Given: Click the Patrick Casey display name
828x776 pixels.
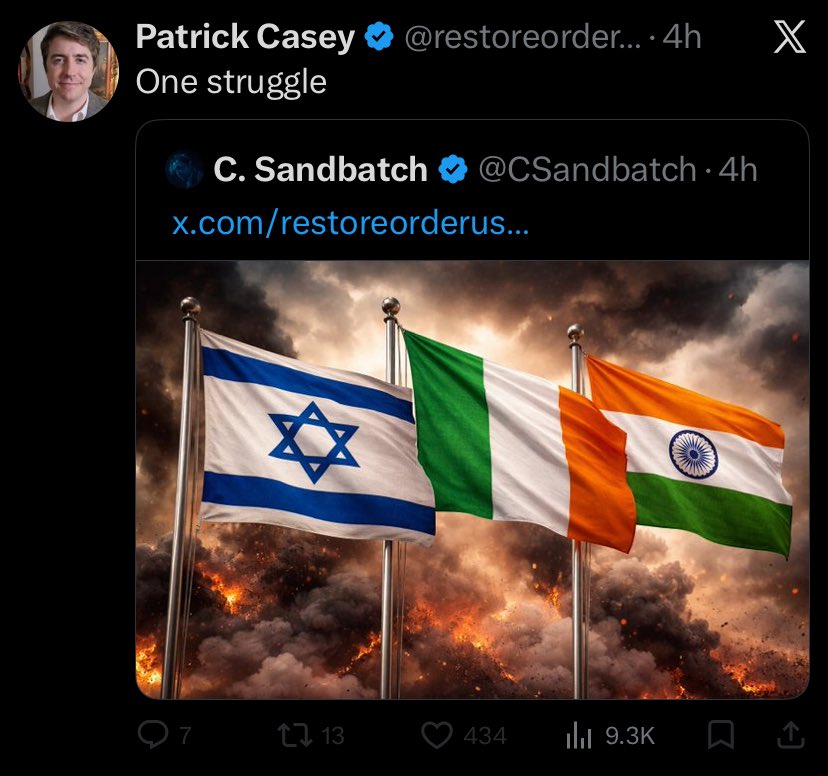Looking at the screenshot, I should [x=245, y=37].
